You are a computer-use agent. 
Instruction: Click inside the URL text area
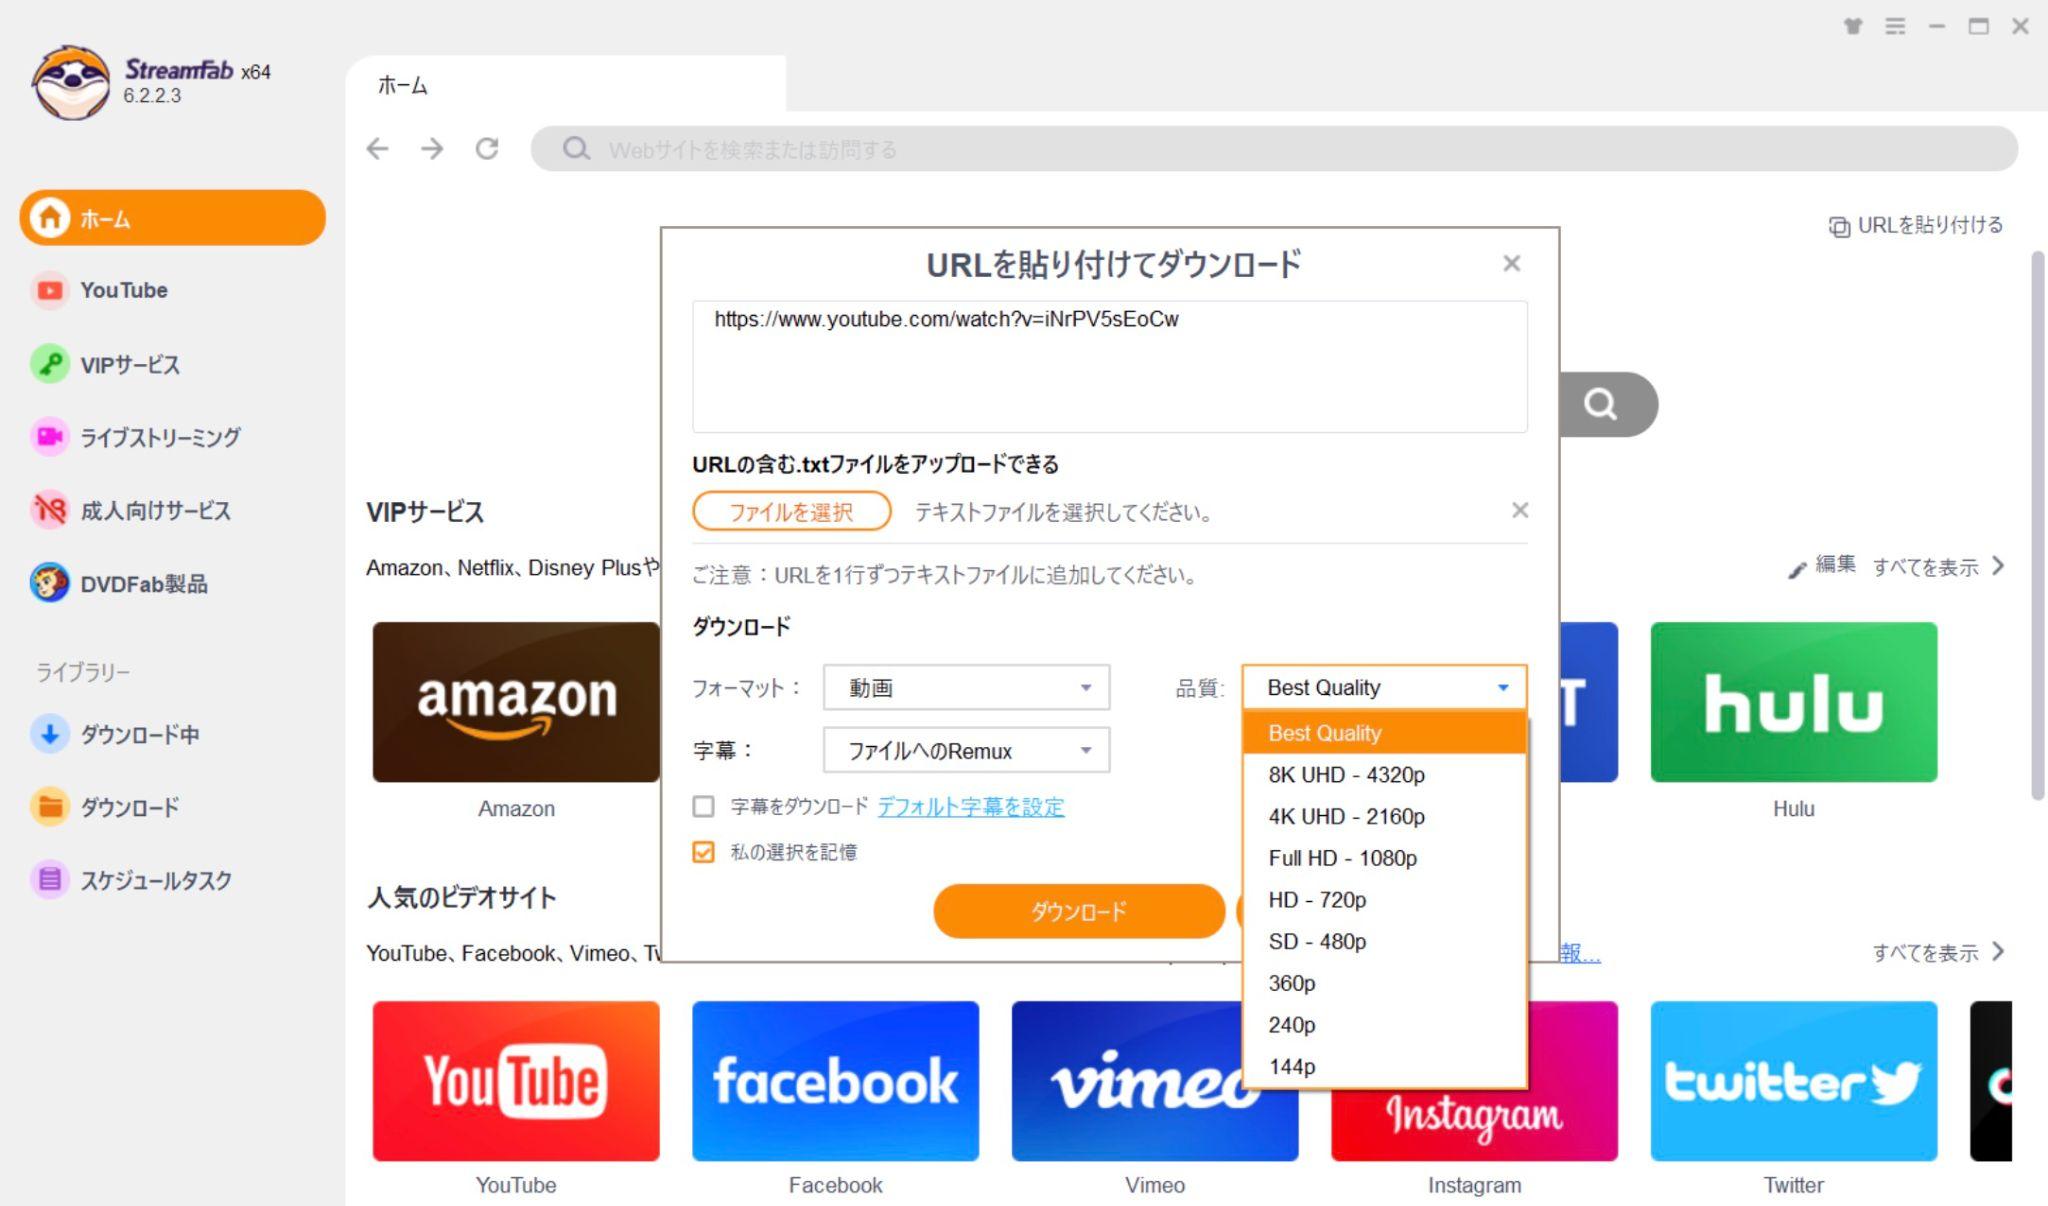(1110, 367)
